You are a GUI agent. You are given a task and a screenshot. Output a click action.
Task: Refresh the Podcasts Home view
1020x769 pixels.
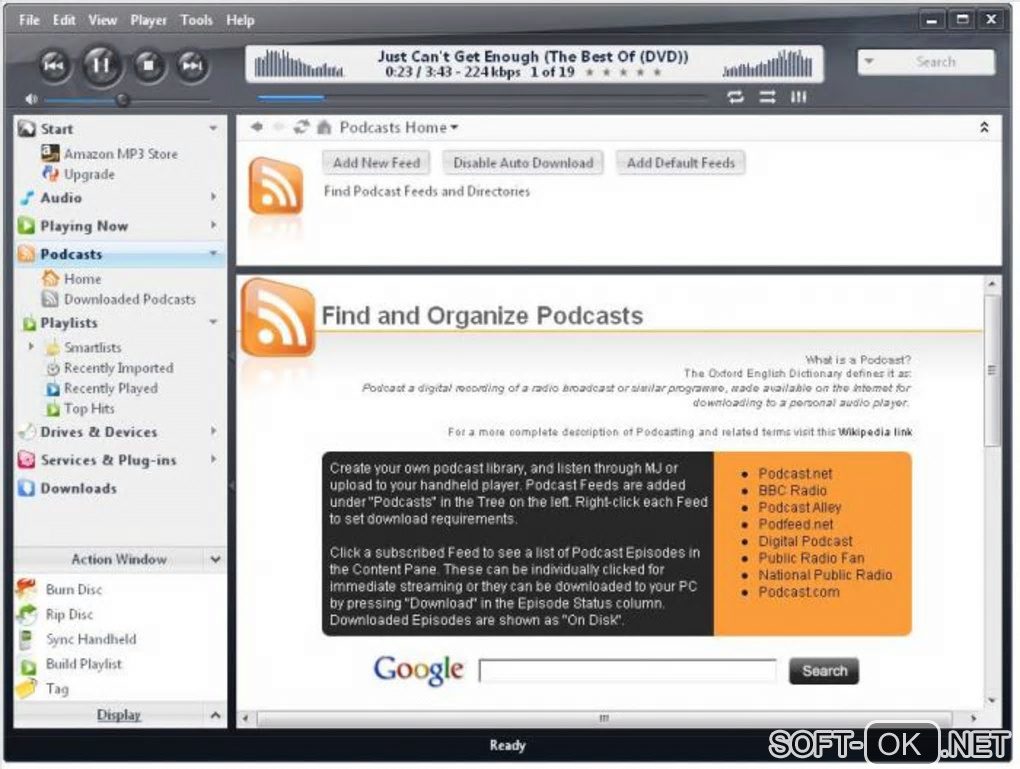click(301, 127)
